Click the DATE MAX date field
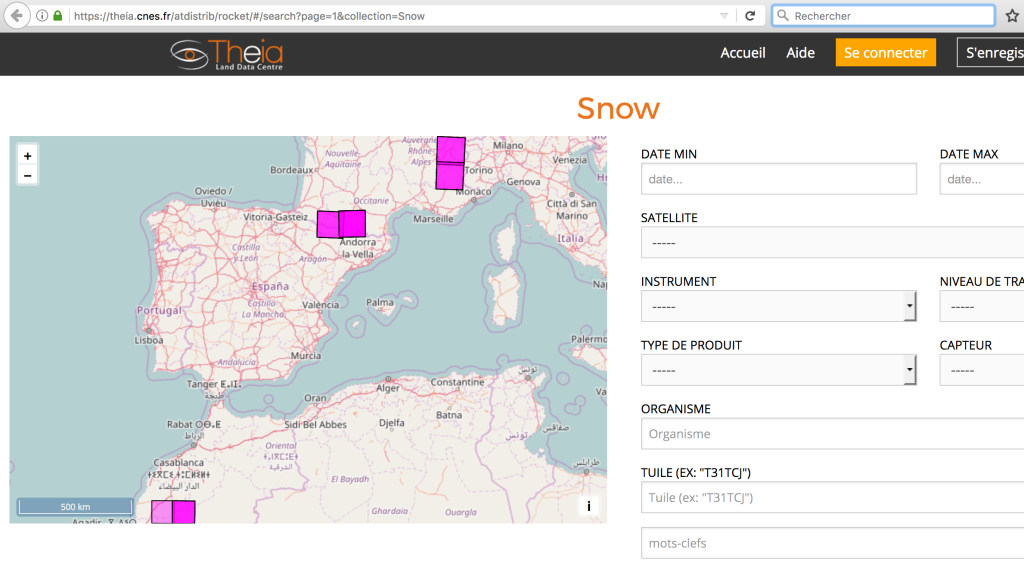This screenshot has width=1024, height=576. (x=982, y=179)
